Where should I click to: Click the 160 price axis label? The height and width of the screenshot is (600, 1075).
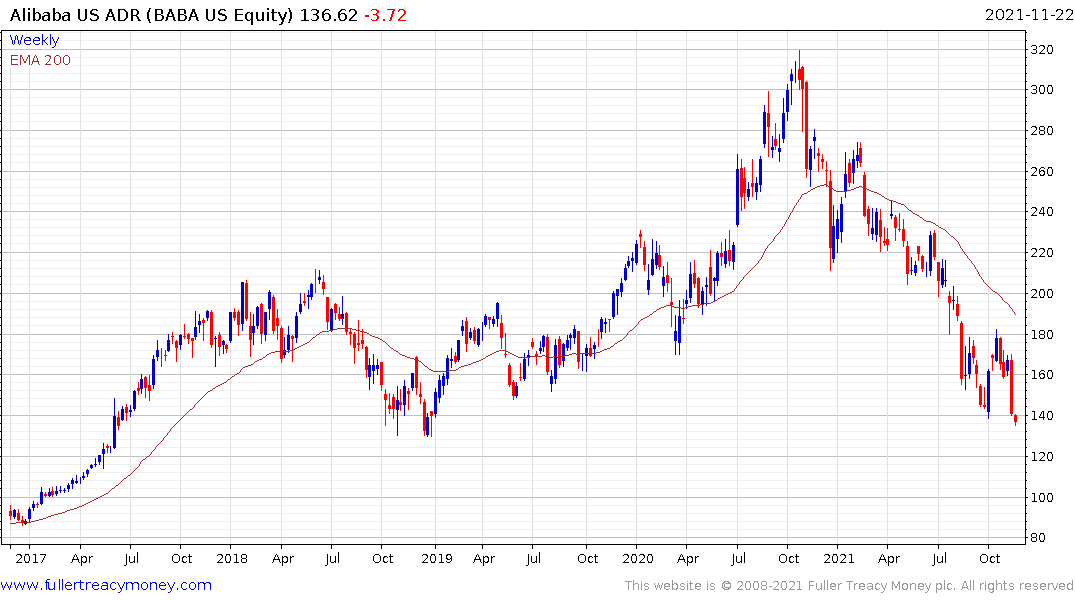[x=1042, y=375]
